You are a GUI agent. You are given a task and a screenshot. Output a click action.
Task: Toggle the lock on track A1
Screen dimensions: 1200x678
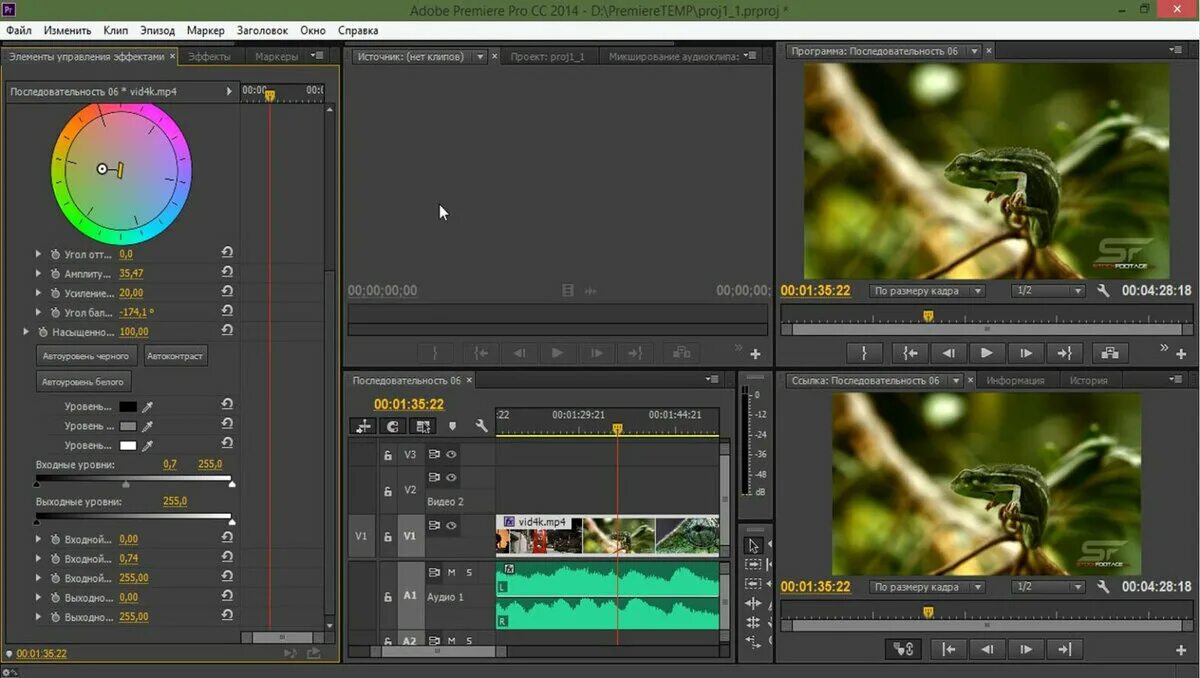387,596
